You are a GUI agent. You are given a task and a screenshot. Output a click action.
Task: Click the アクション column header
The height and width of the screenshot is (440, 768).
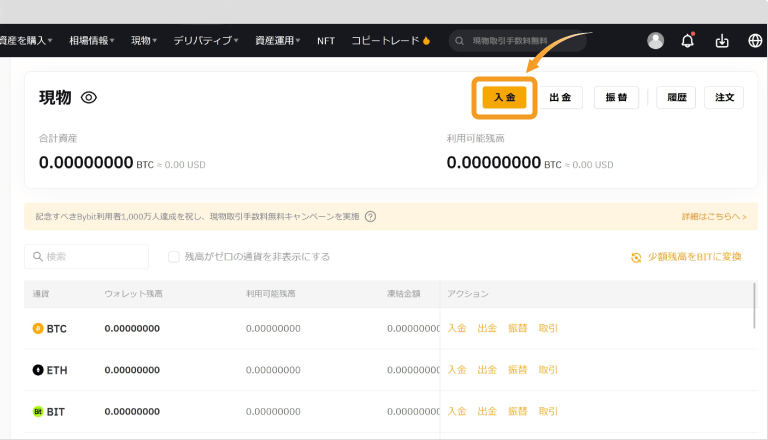coord(468,294)
